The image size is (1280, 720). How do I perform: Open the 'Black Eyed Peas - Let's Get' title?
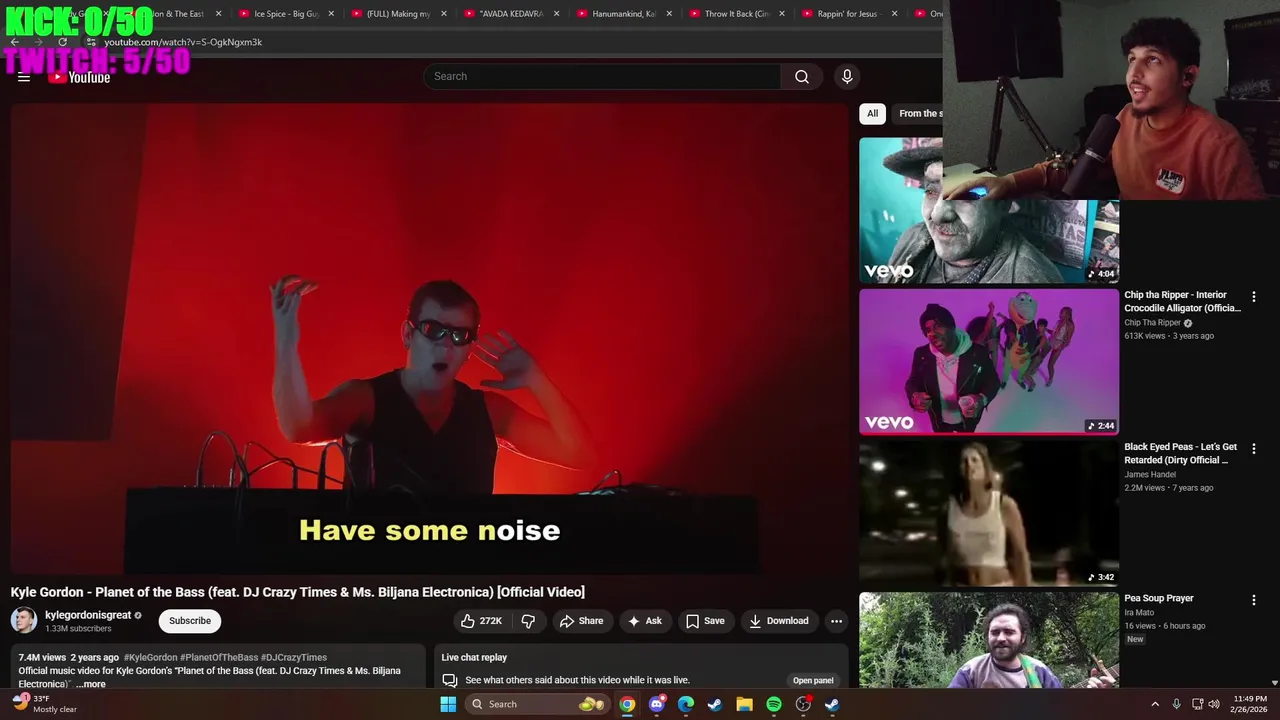(x=1181, y=453)
